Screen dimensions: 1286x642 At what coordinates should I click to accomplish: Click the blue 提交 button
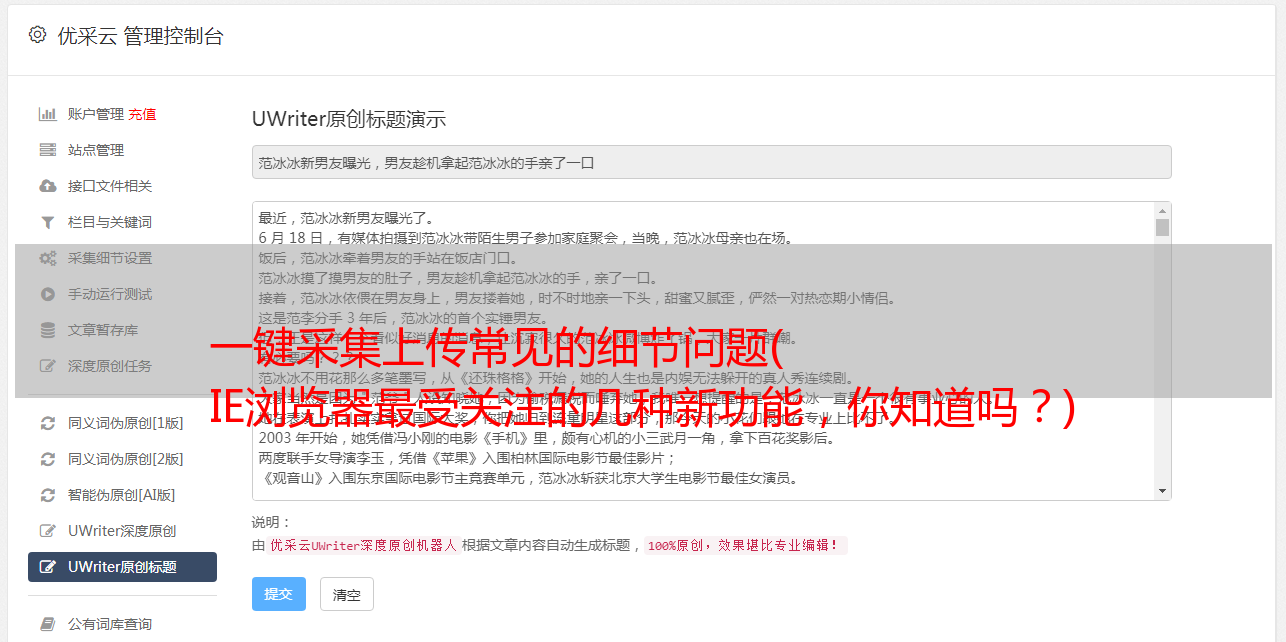[279, 594]
